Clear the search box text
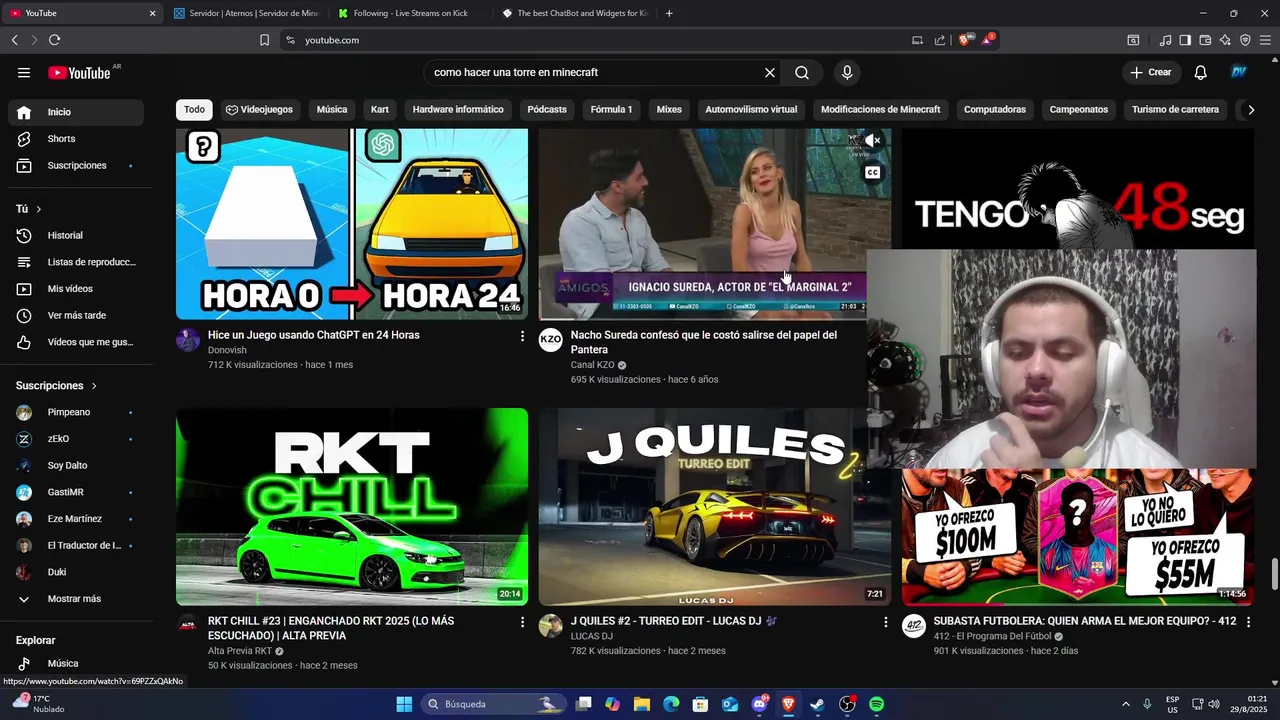1280x720 pixels. click(770, 72)
